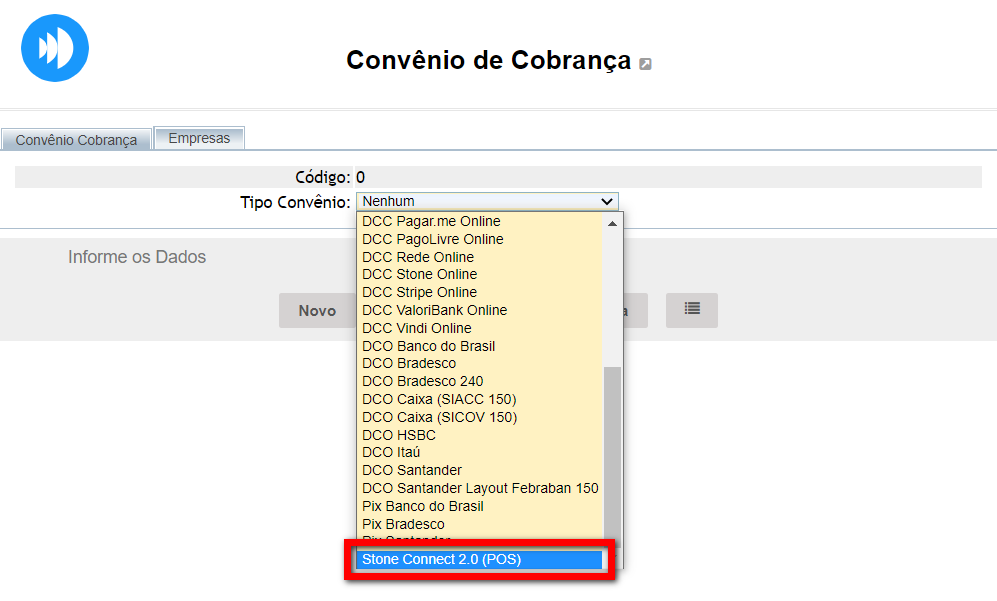
Task: Select DCC Pagar.me Online from list
Action: pyautogui.click(x=431, y=221)
